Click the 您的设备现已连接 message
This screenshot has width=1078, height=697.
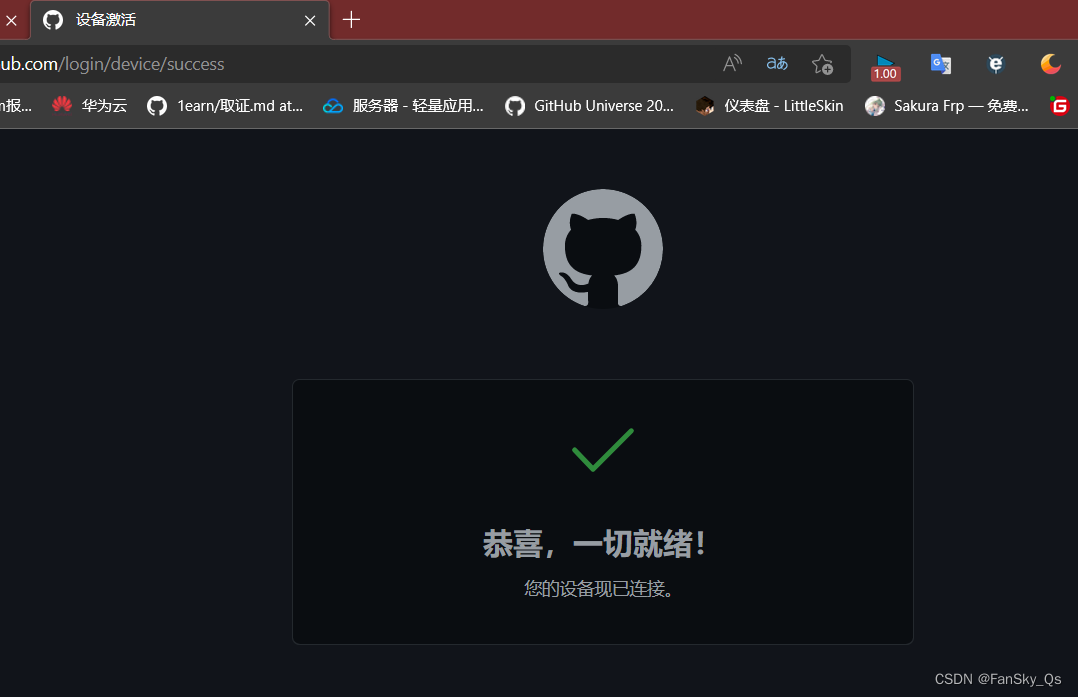pyautogui.click(x=599, y=588)
